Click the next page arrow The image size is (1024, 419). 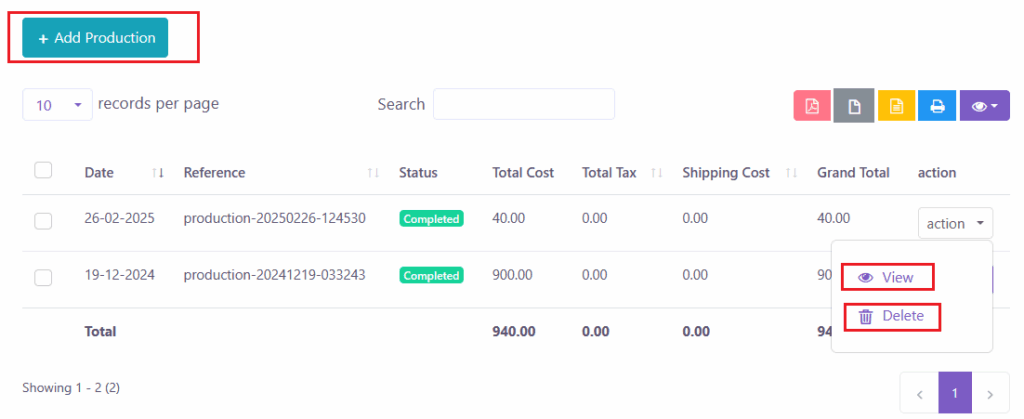[990, 394]
